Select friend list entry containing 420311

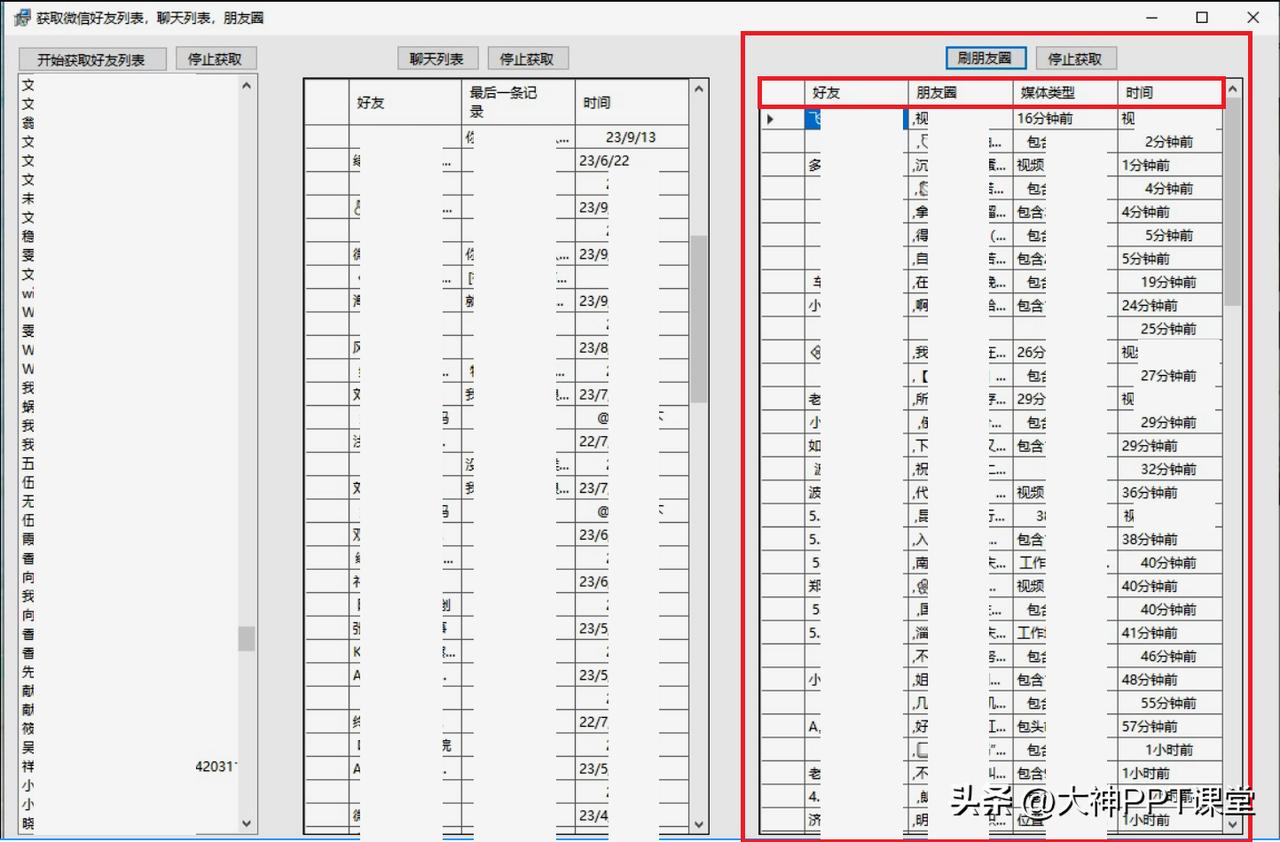pos(128,767)
